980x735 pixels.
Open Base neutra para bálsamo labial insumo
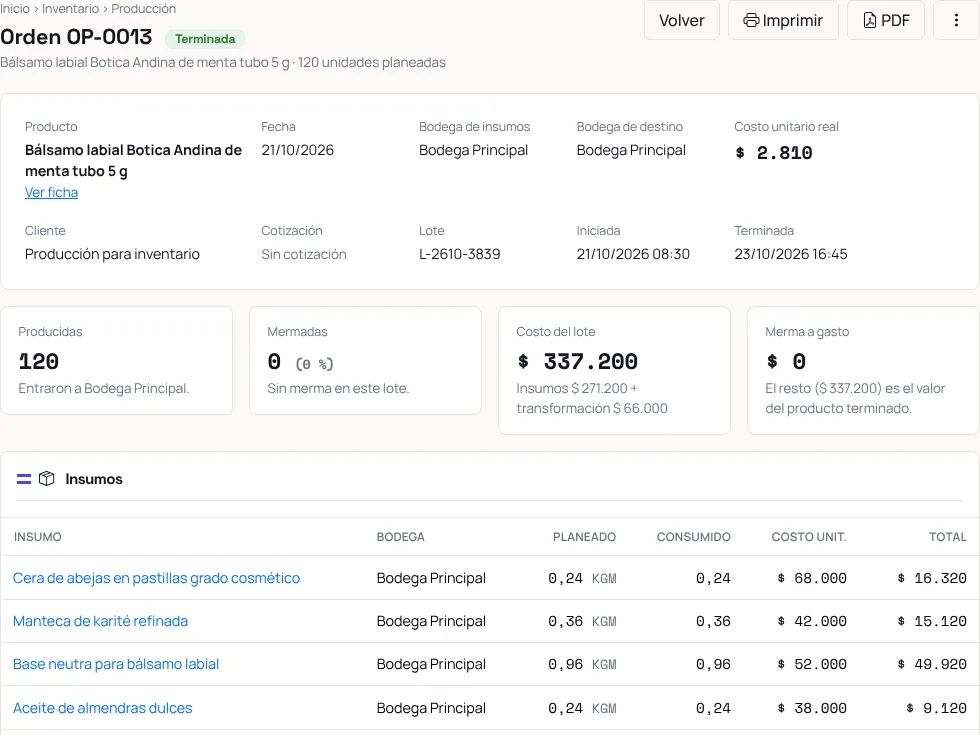coord(116,664)
